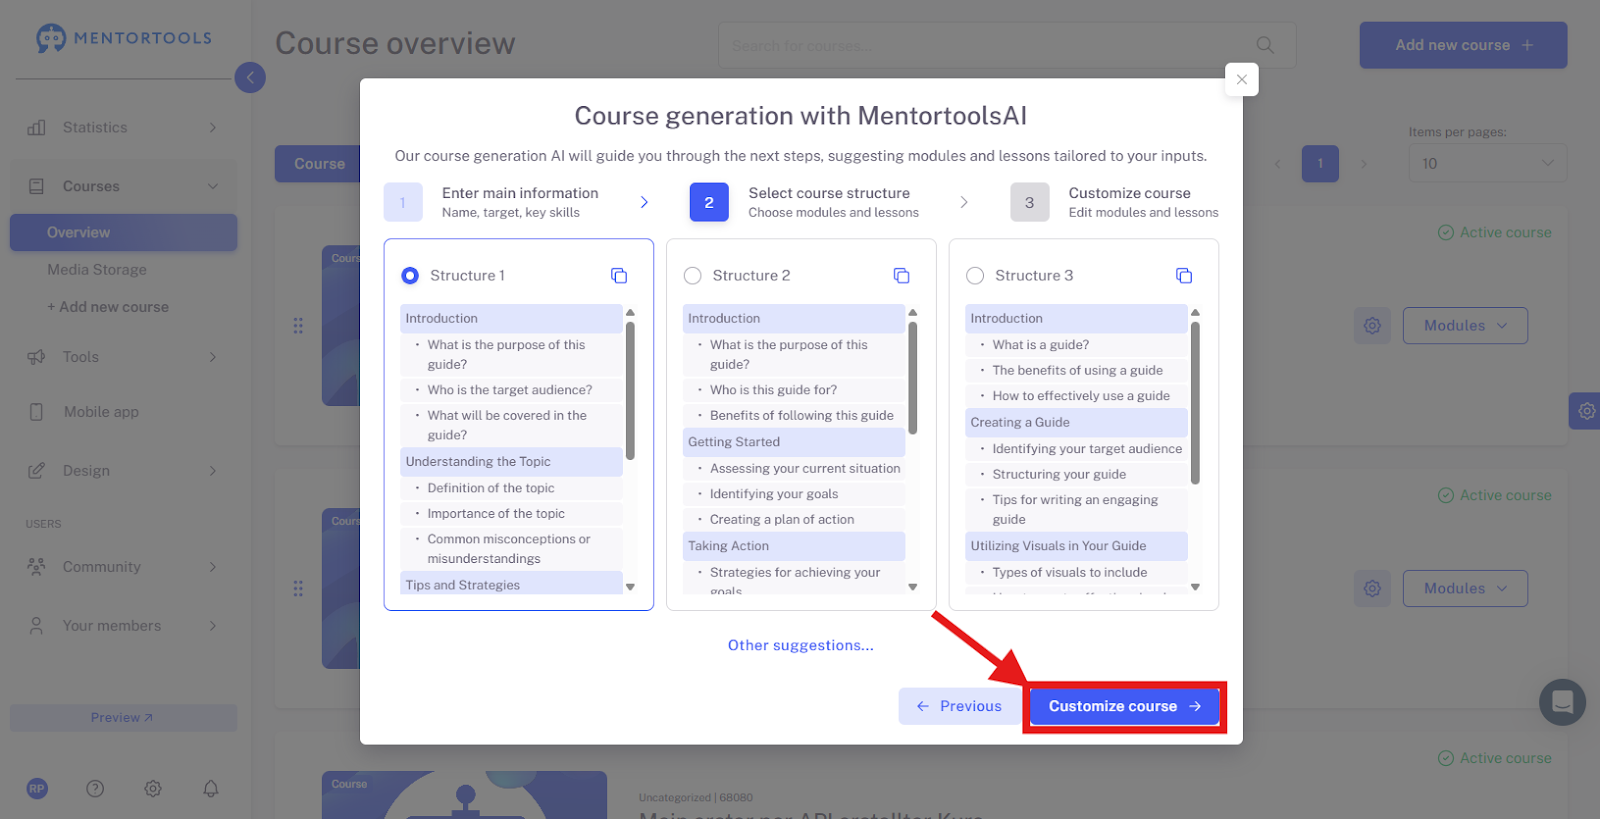Image resolution: width=1600 pixels, height=819 pixels.
Task: Close the course generation dialog
Action: [1242, 79]
